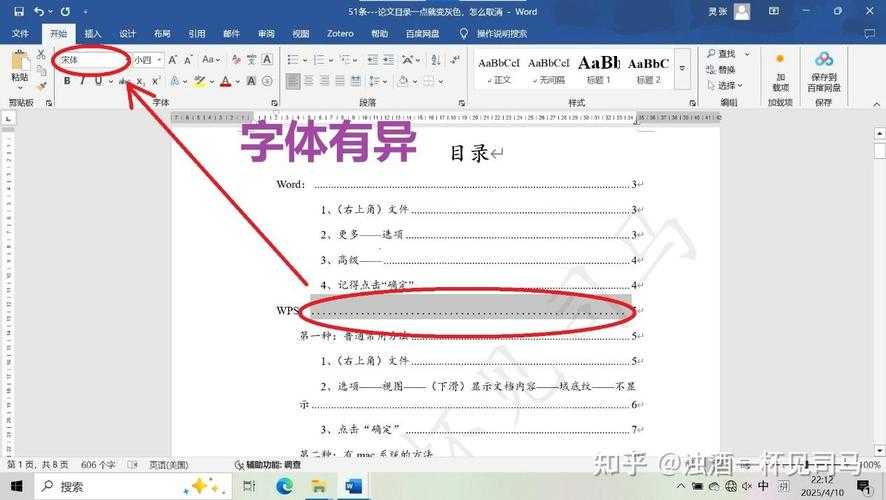Toggle center alignment button
Image resolution: width=886 pixels, height=500 pixels.
(309, 81)
